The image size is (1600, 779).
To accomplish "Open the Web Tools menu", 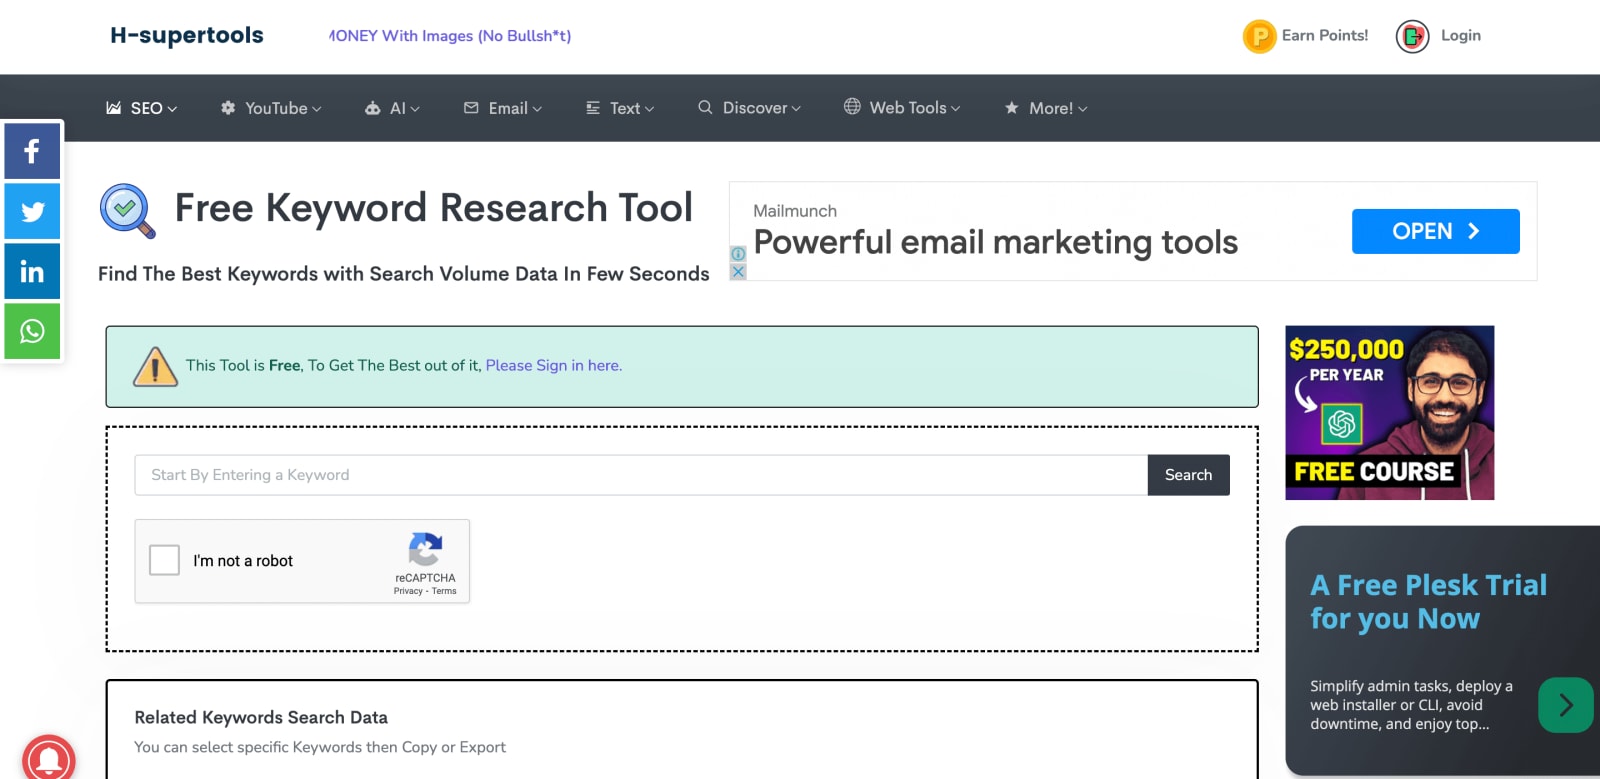I will coord(902,107).
